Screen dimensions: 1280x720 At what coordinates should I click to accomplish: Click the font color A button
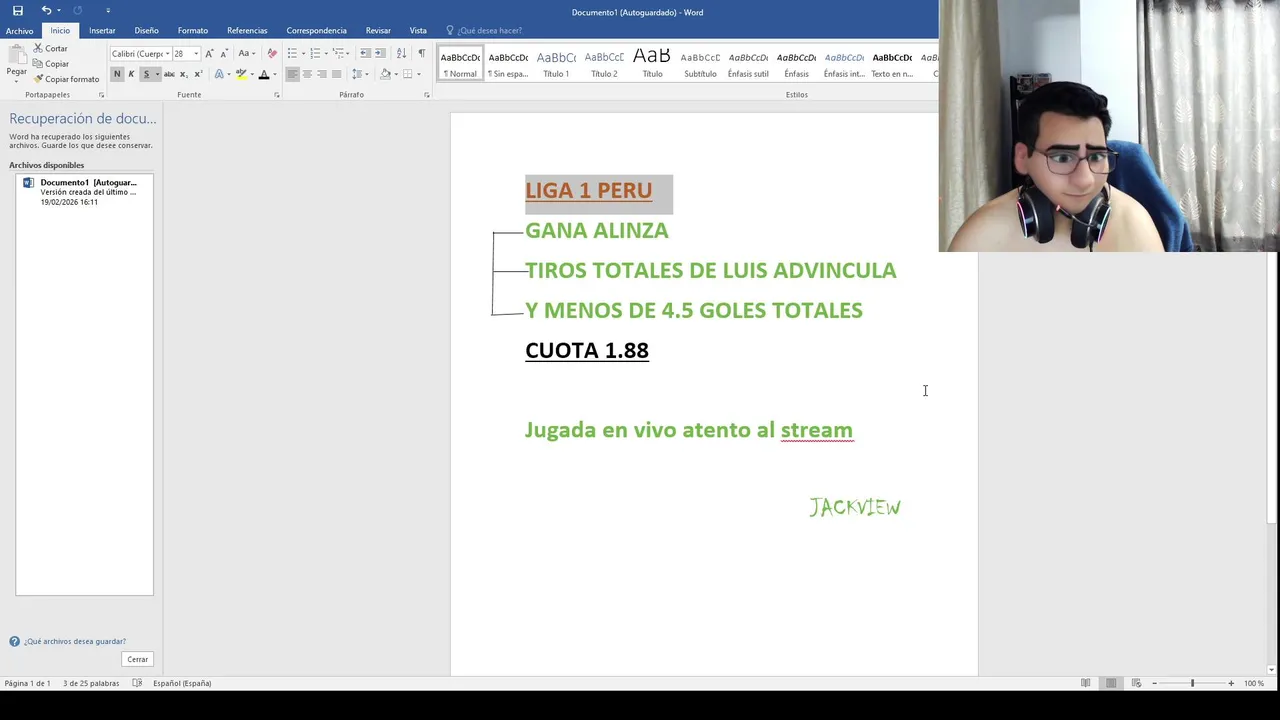click(263, 74)
